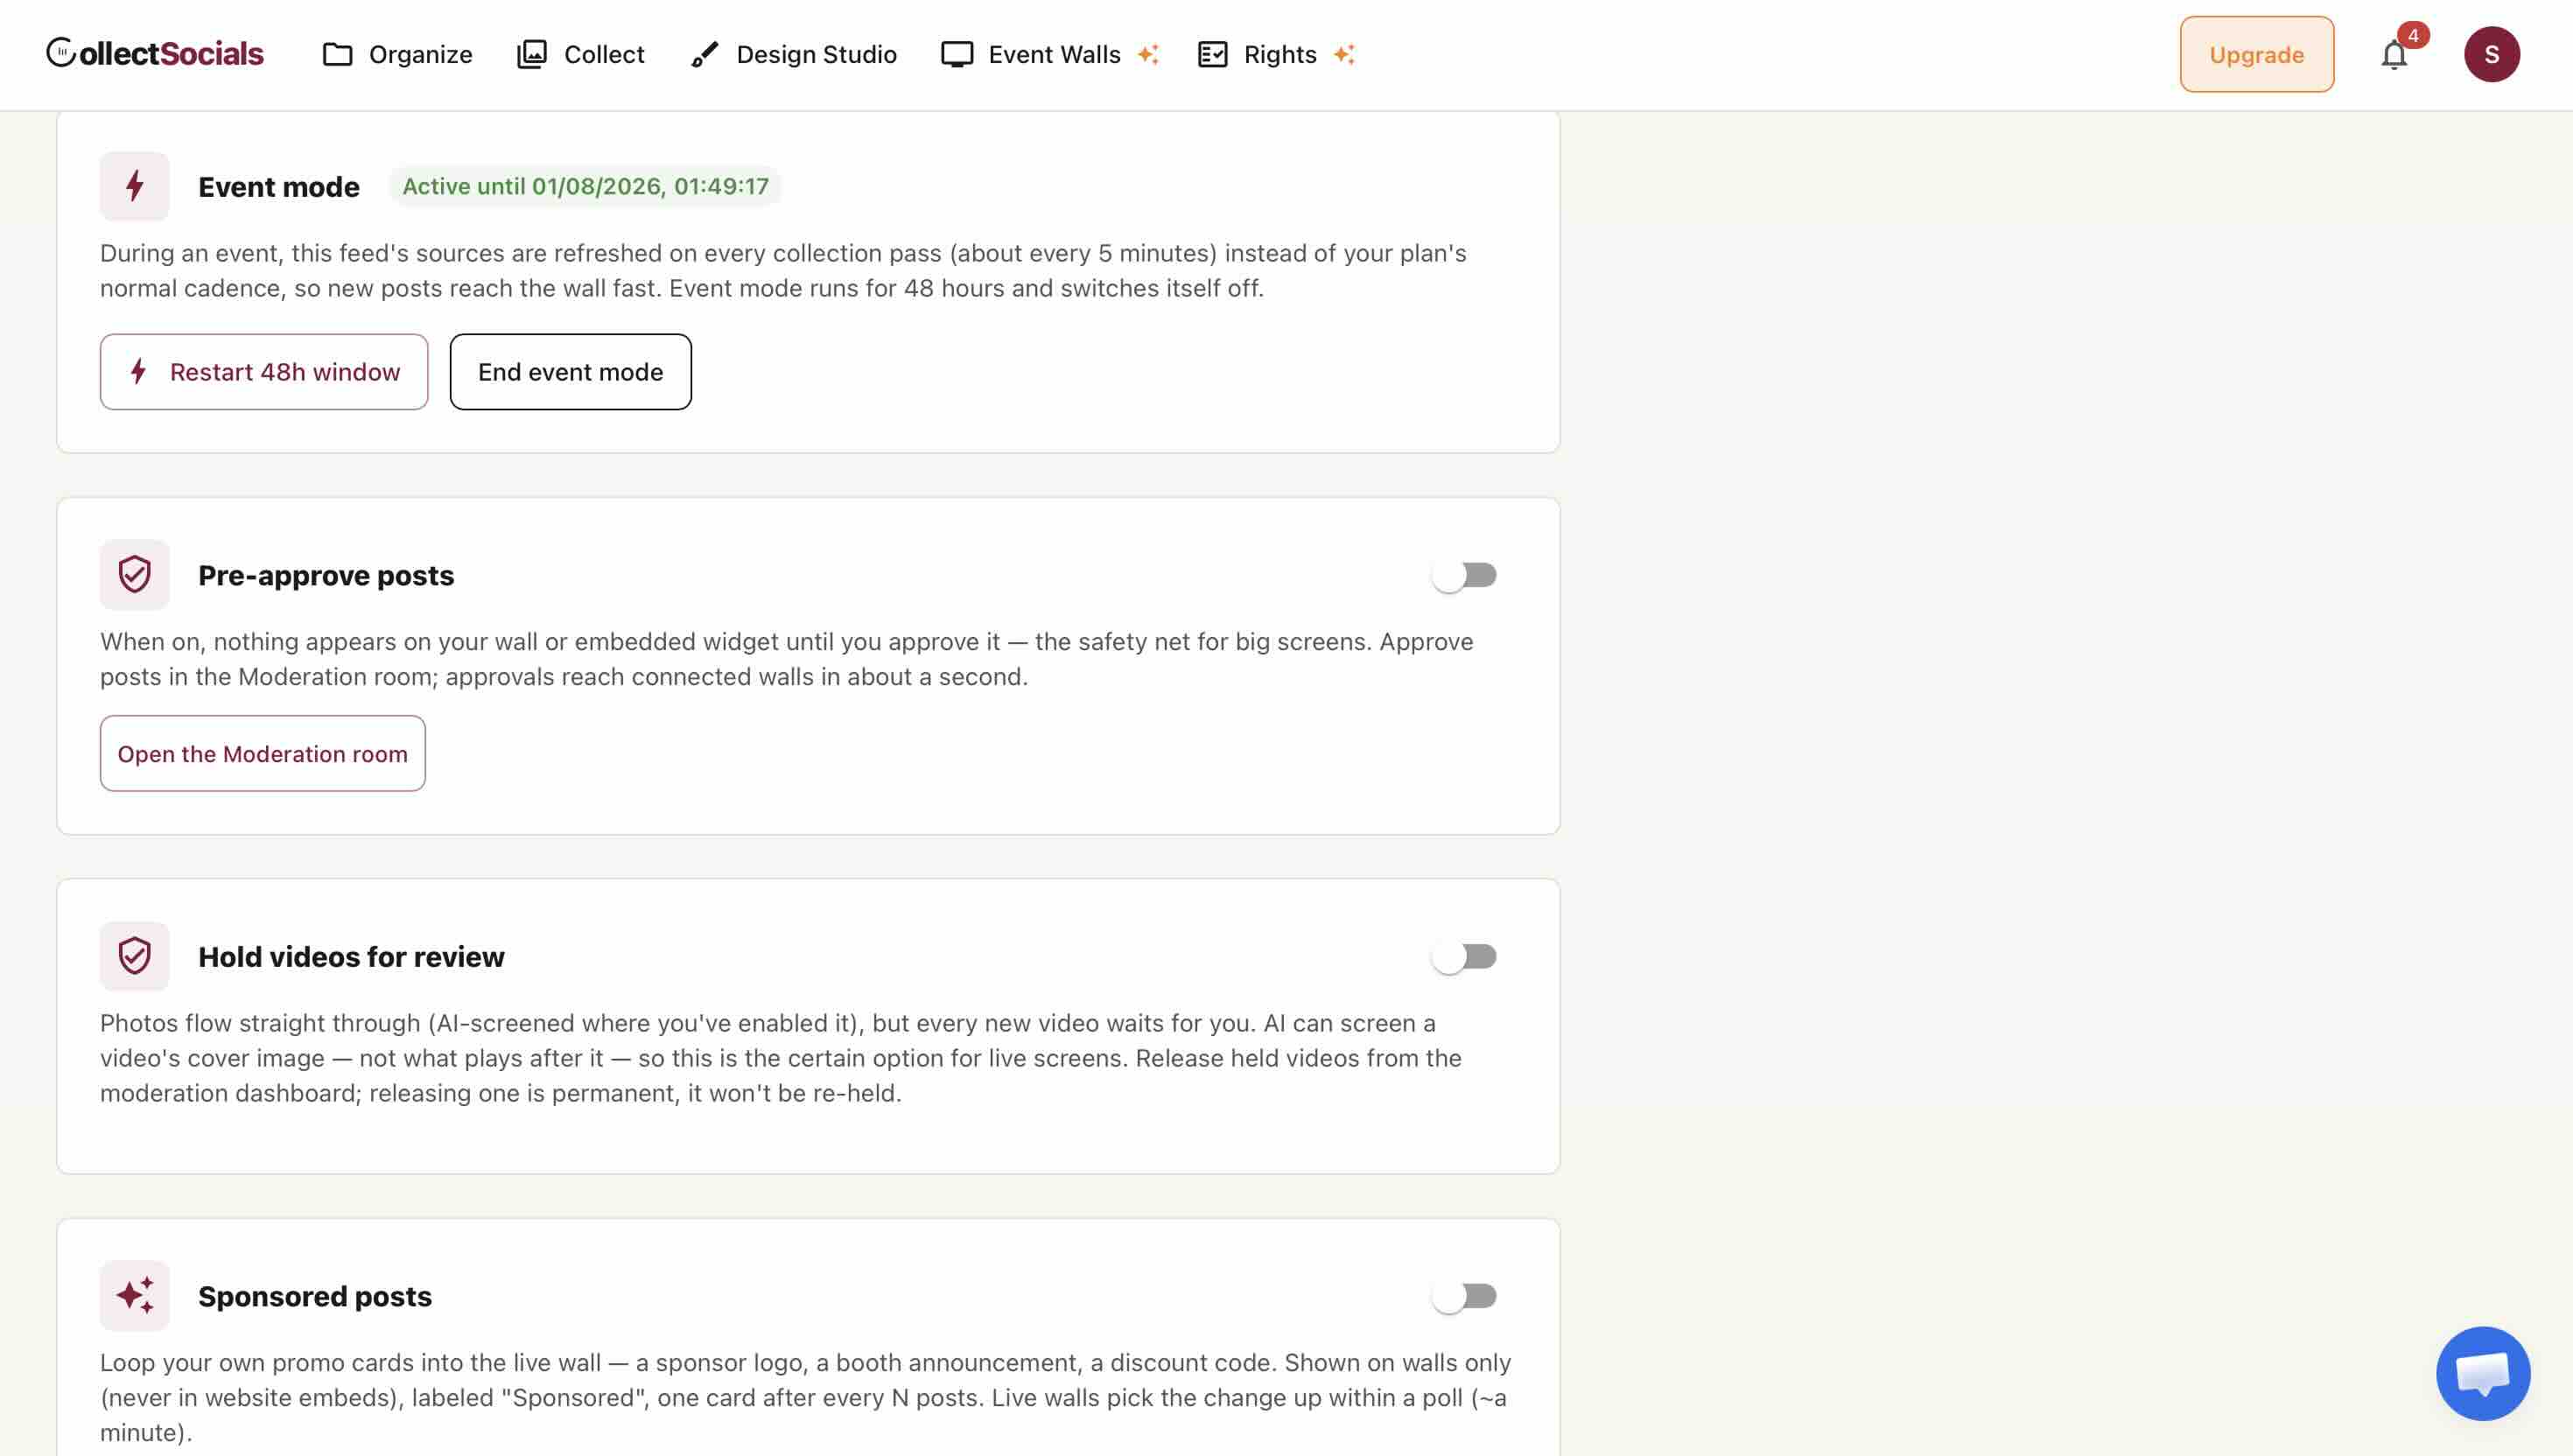The image size is (2573, 1456).
Task: Click the Pre-approve posts shield icon
Action: (x=135, y=575)
